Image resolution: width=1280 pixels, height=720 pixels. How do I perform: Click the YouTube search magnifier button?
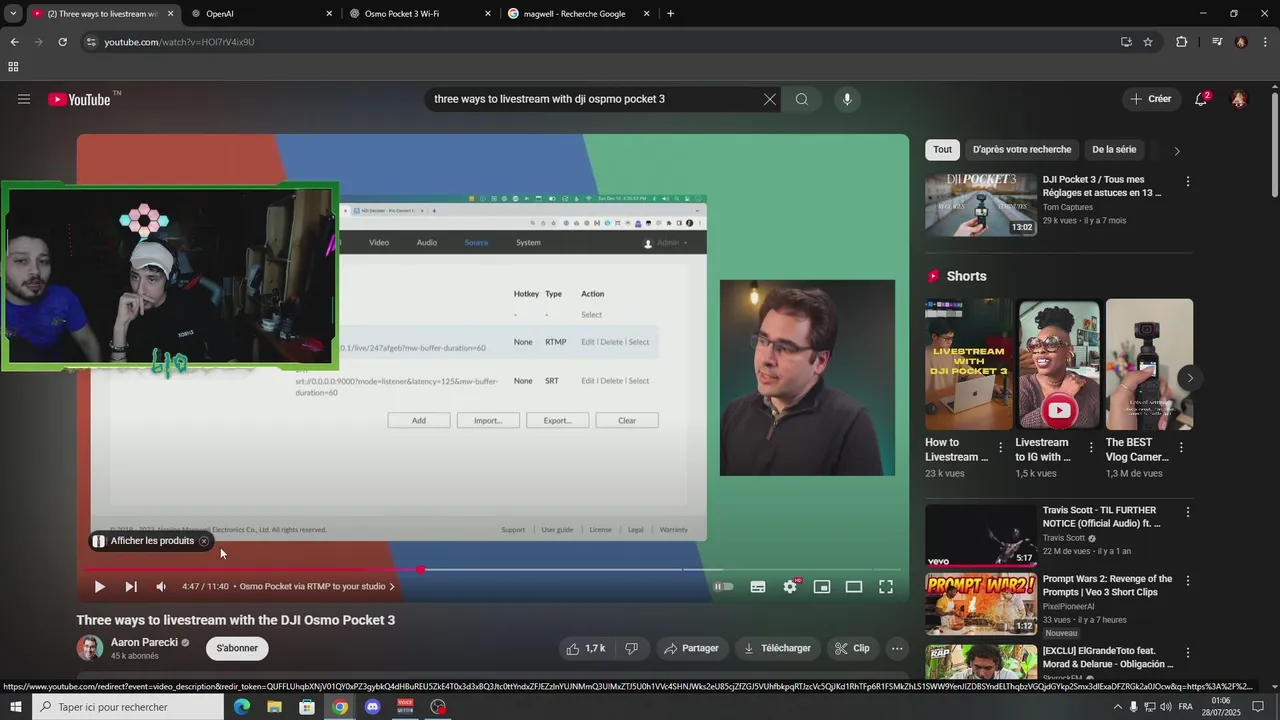click(x=802, y=99)
